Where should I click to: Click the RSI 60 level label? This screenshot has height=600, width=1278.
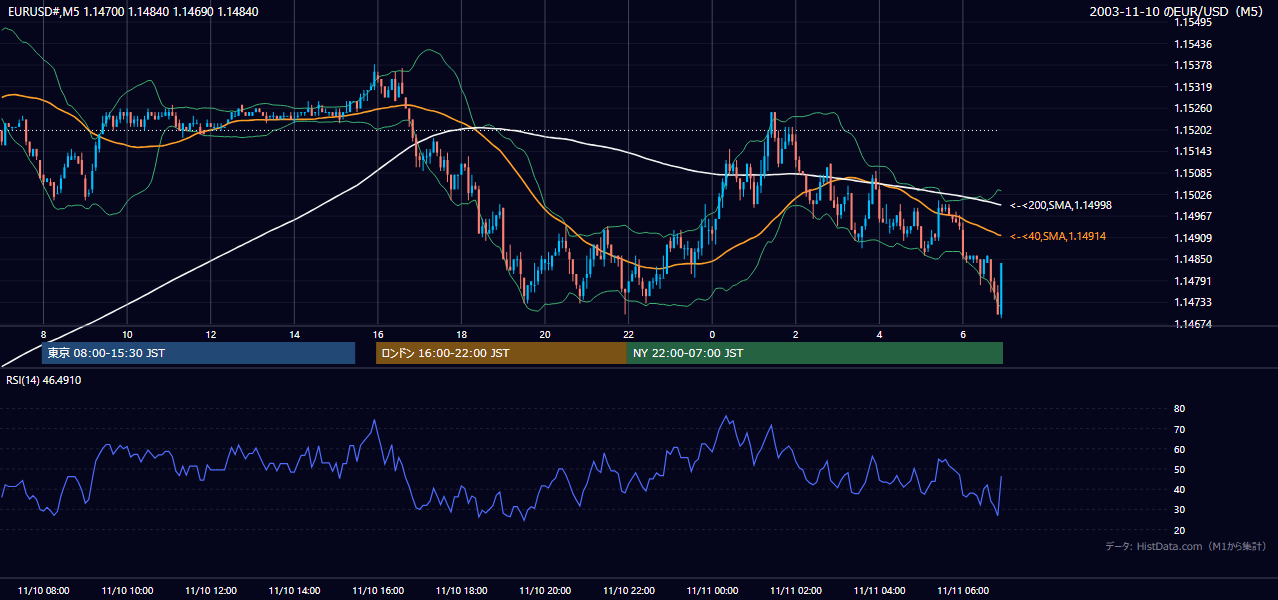tap(1180, 449)
